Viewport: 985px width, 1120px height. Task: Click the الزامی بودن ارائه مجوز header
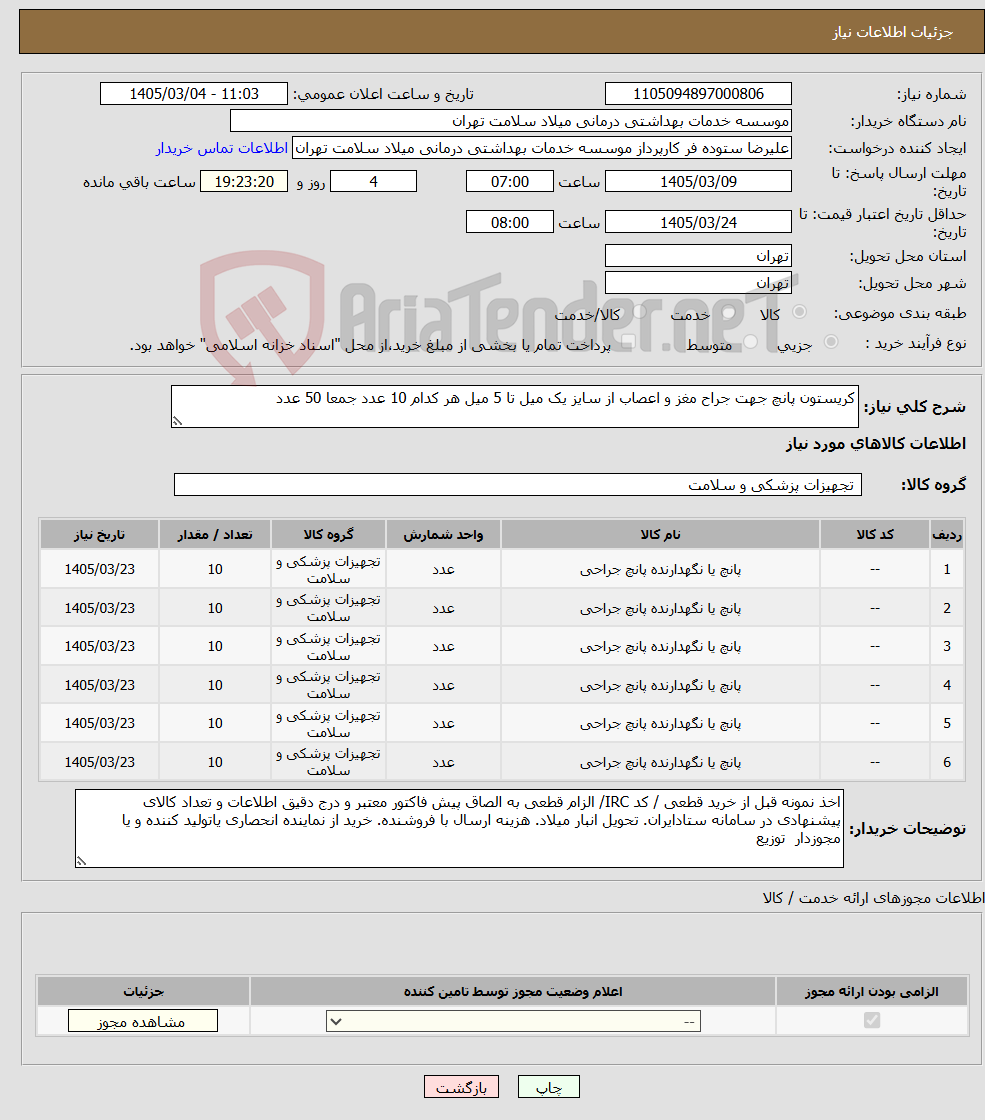(871, 991)
